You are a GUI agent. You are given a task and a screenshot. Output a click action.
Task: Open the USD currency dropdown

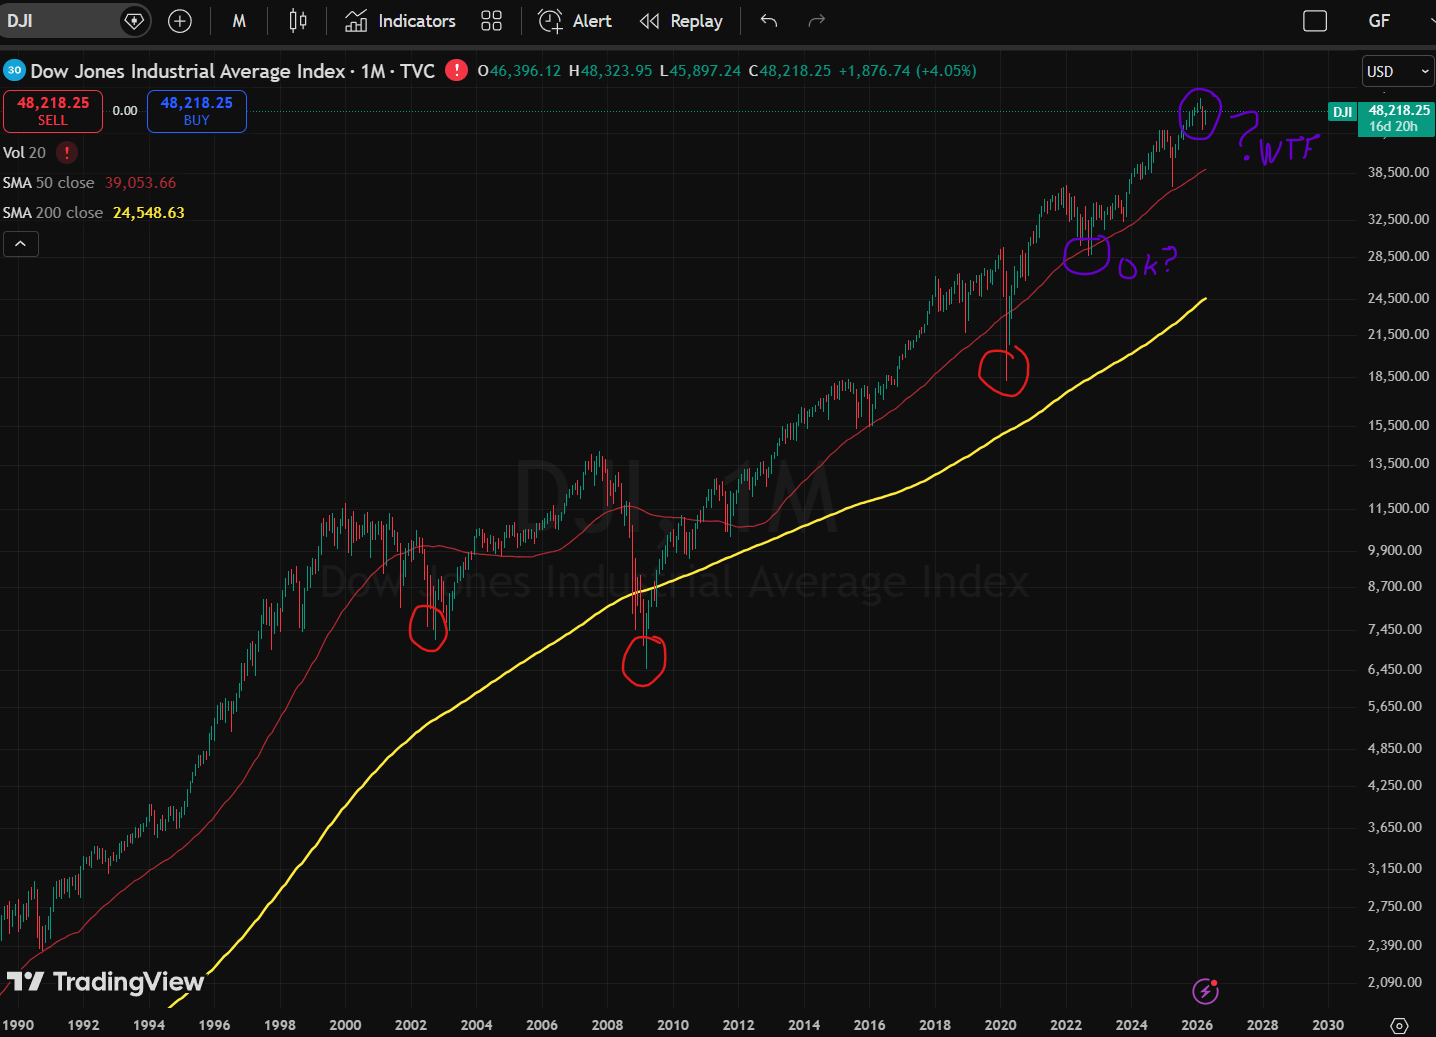[1398, 71]
